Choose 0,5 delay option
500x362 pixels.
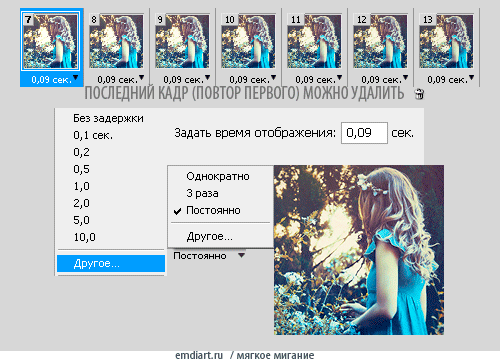coord(81,169)
